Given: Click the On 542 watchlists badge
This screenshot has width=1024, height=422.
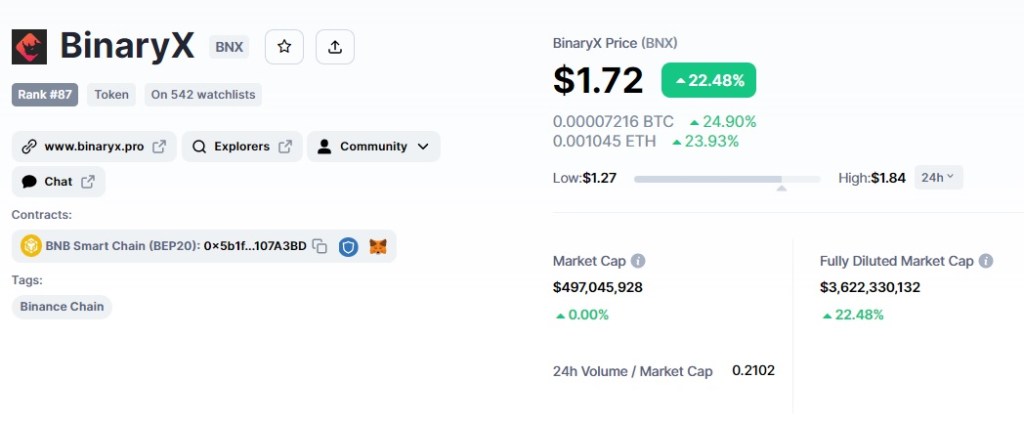Looking at the screenshot, I should (x=203, y=95).
